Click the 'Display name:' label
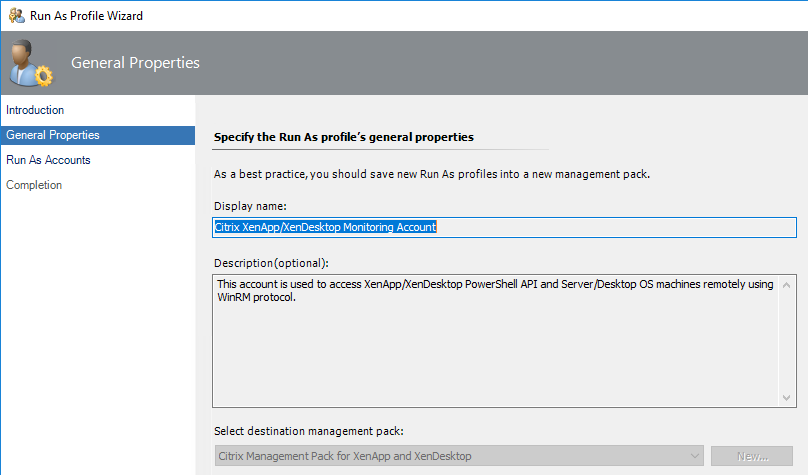The image size is (808, 475). [250, 206]
